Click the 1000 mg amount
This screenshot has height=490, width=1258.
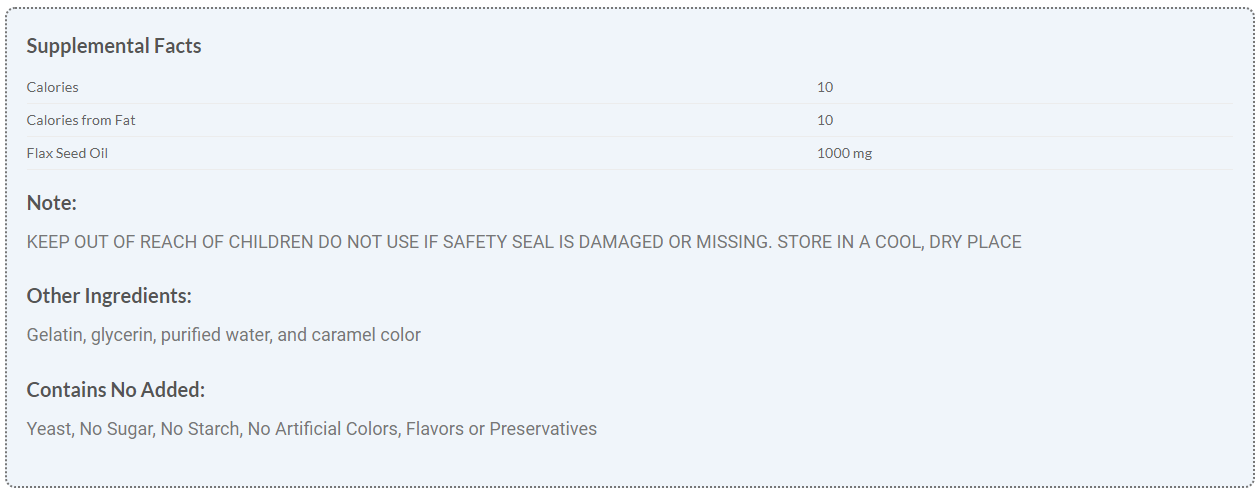click(x=844, y=153)
